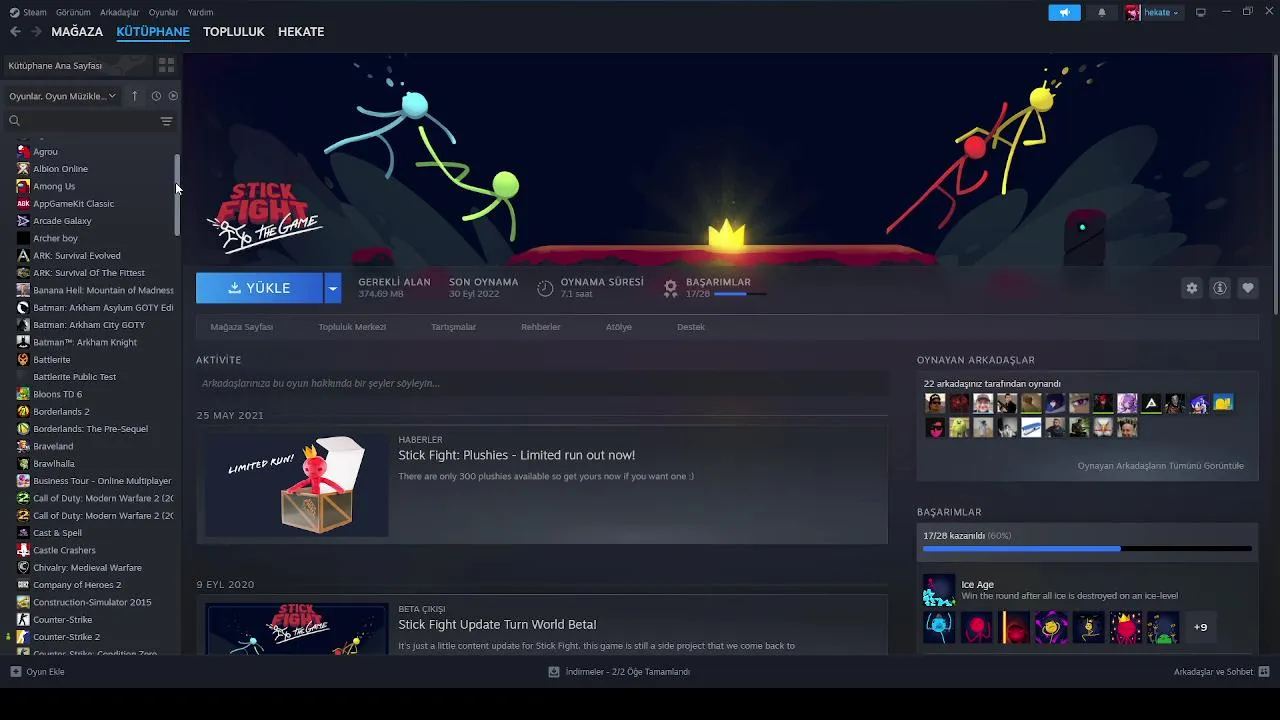The image size is (1280, 720).
Task: Open the Yardım menu
Action: point(200,12)
